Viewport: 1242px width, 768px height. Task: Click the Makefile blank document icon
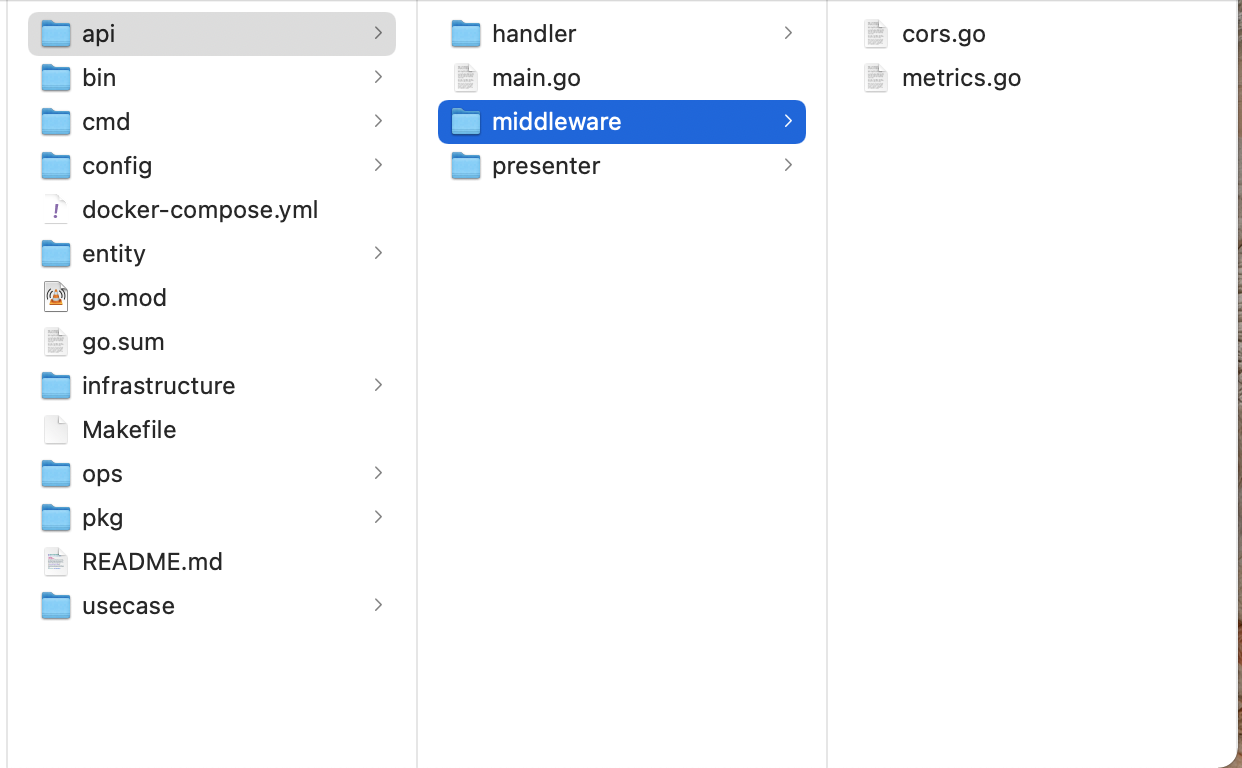click(56, 430)
